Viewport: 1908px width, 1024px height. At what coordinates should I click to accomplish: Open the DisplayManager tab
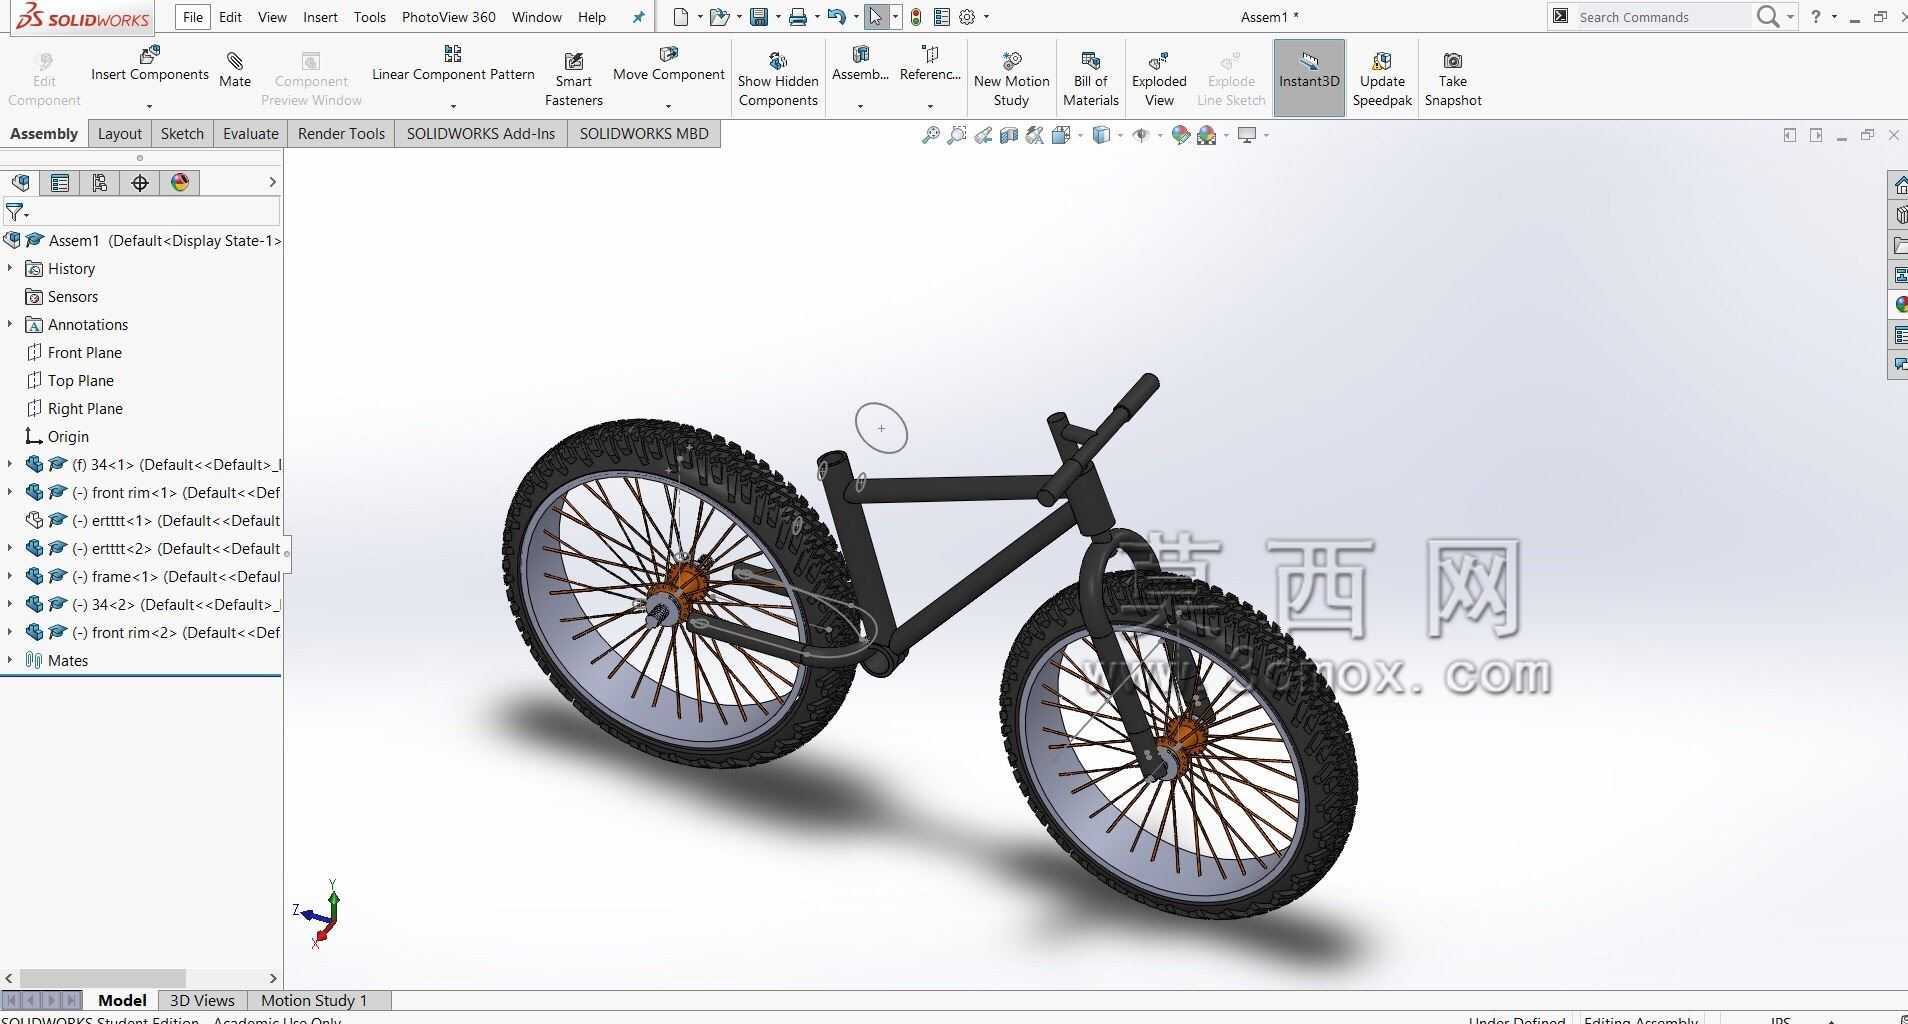[x=180, y=183]
